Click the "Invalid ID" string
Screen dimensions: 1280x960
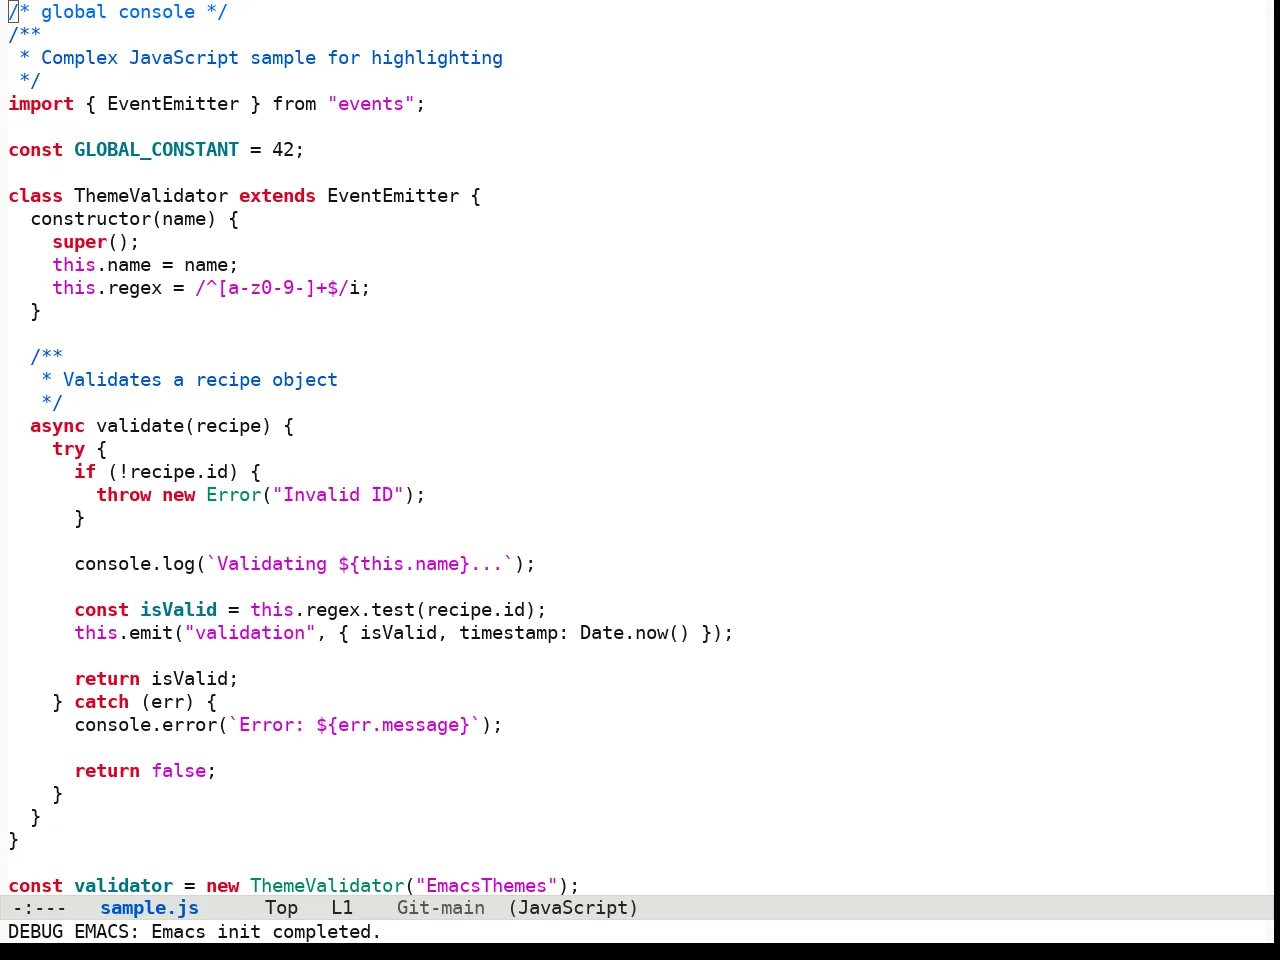point(338,495)
